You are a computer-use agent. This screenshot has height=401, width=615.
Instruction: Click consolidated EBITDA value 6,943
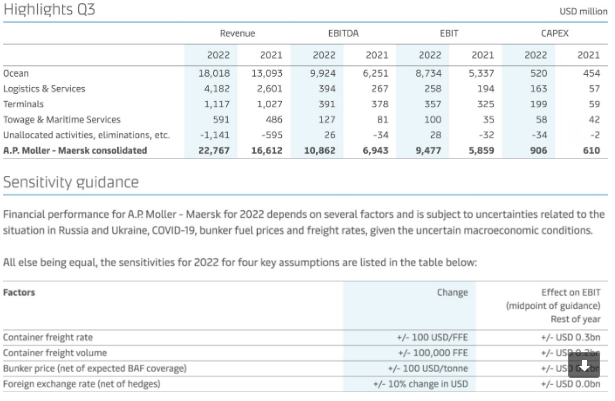click(375, 150)
